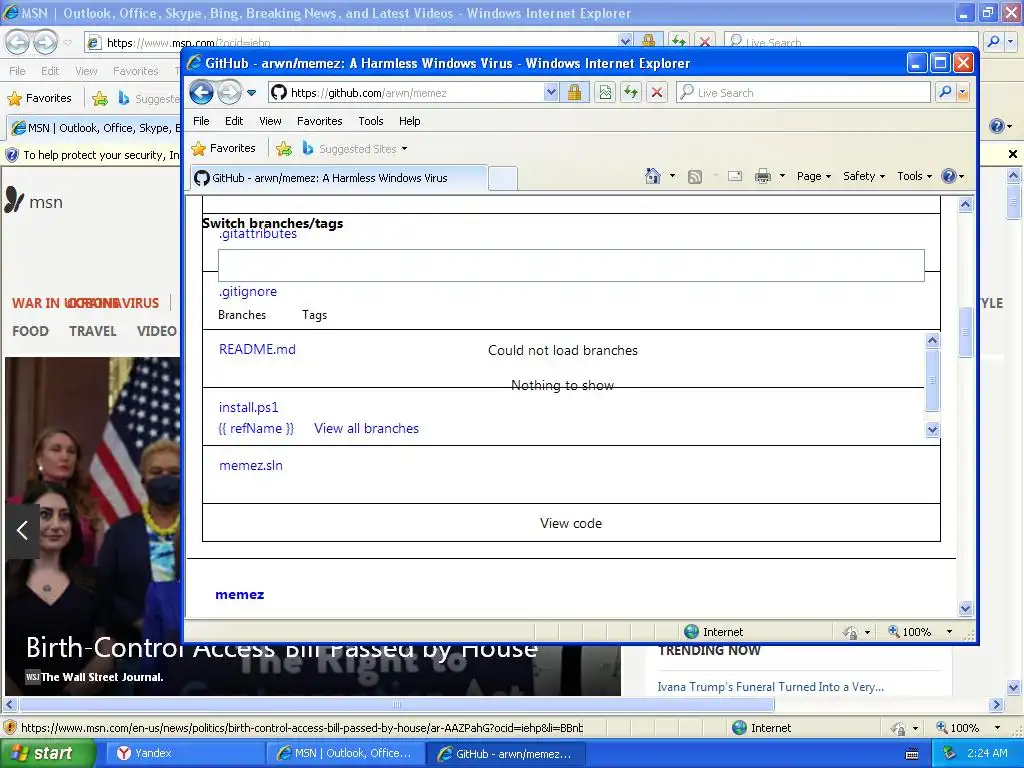This screenshot has width=1024, height=768.
Task: Click the security lock icon in GitHub window
Action: coord(575,93)
